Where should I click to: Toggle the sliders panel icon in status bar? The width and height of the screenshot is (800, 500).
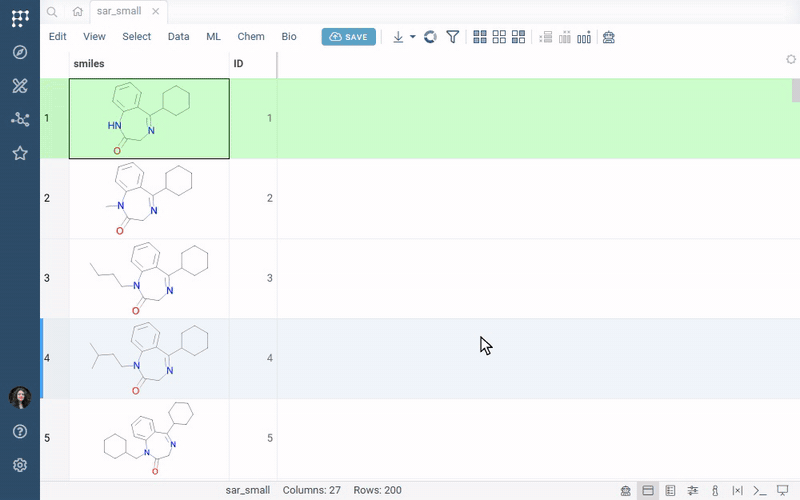pyautogui.click(x=693, y=491)
